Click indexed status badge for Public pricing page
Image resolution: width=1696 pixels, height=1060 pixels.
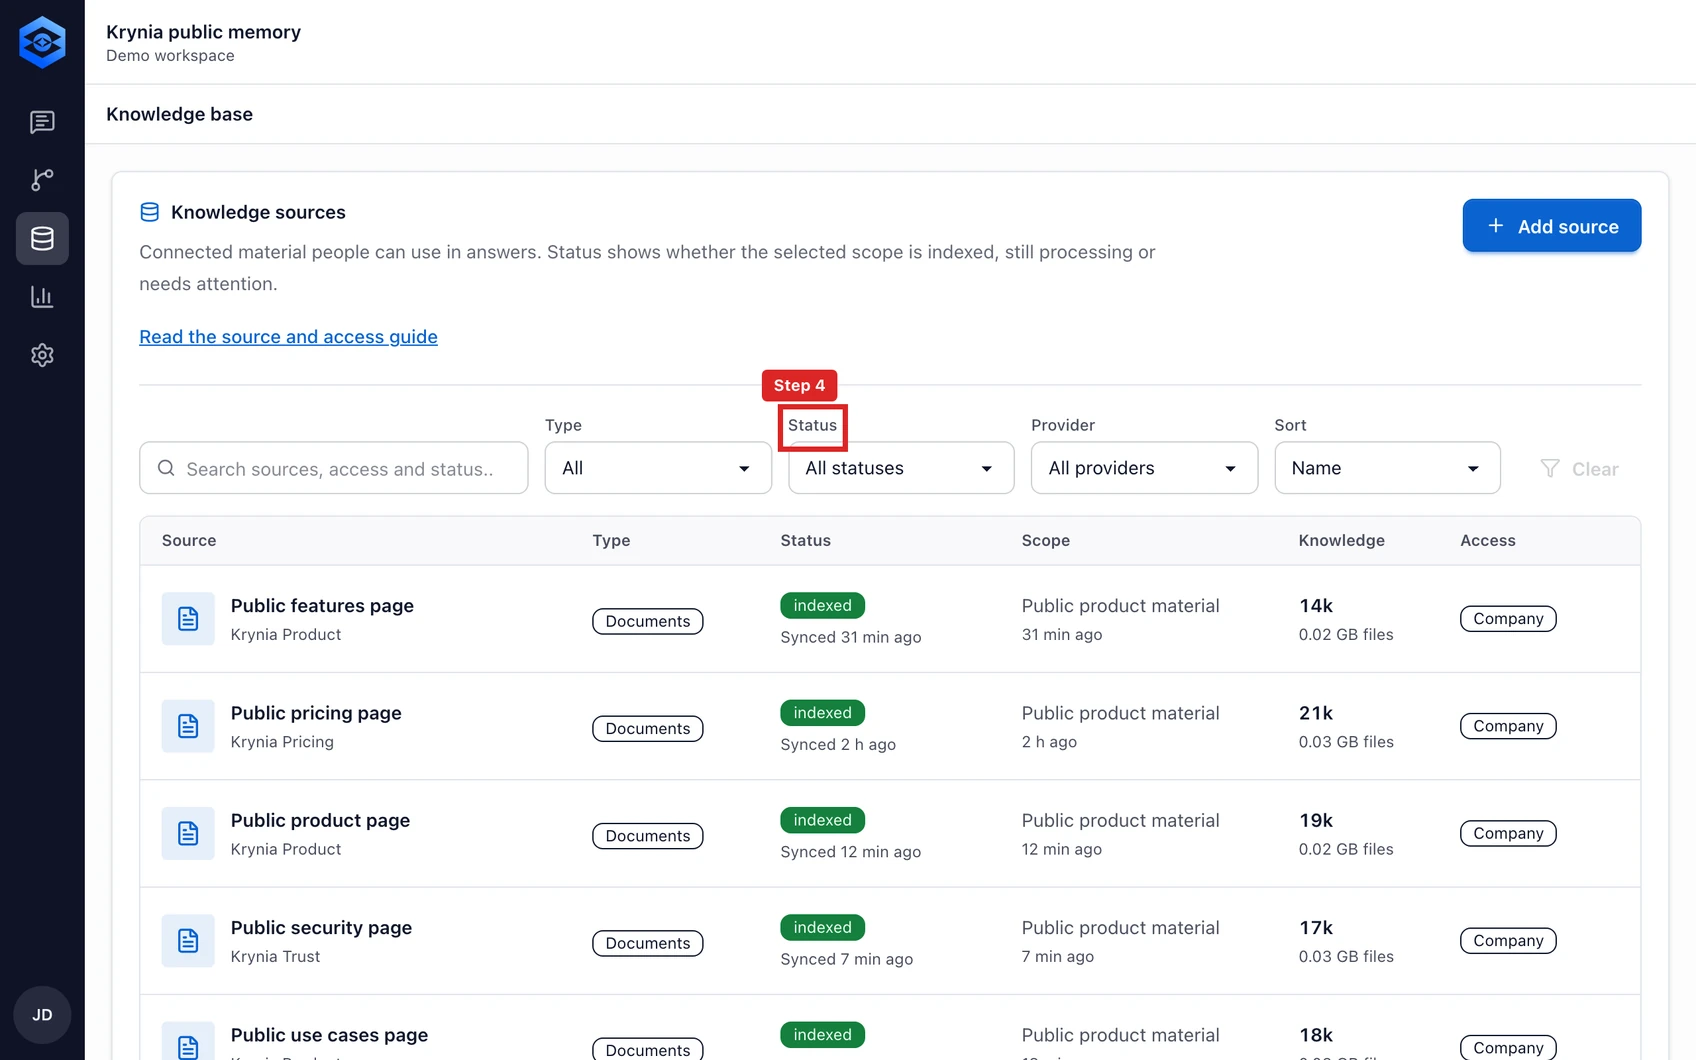pyautogui.click(x=822, y=713)
